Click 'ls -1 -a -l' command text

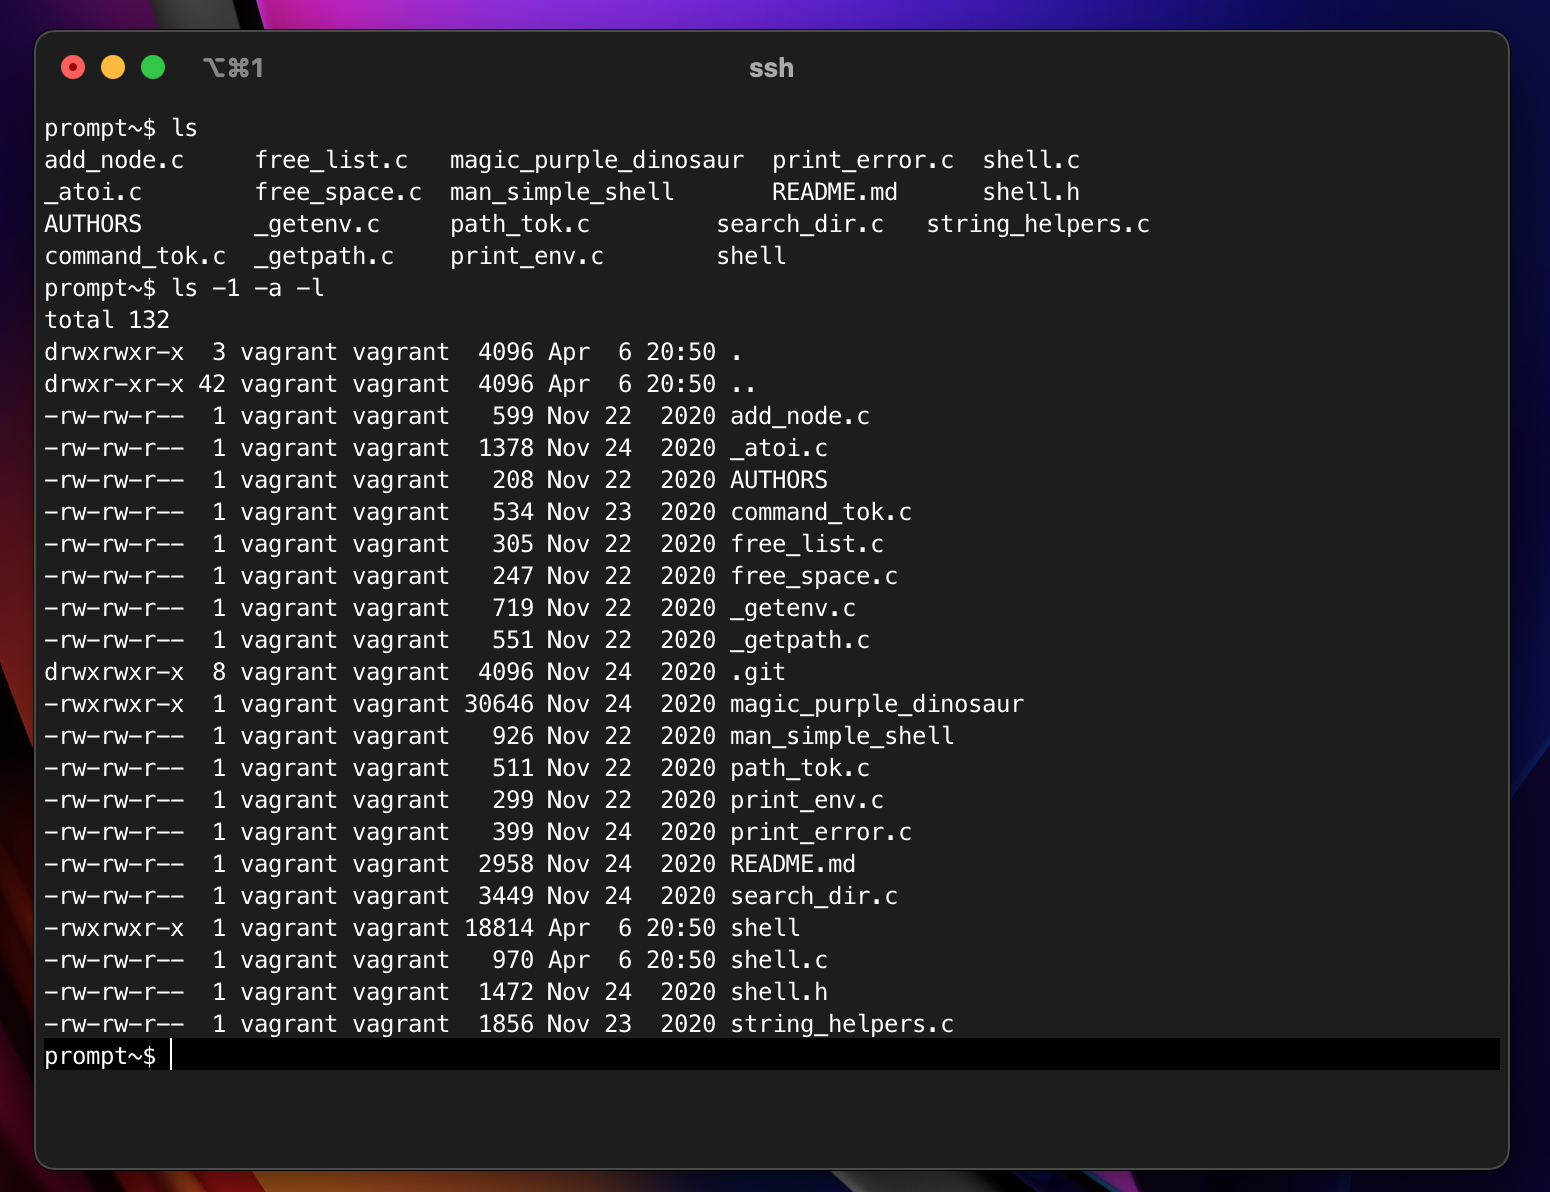click(248, 288)
